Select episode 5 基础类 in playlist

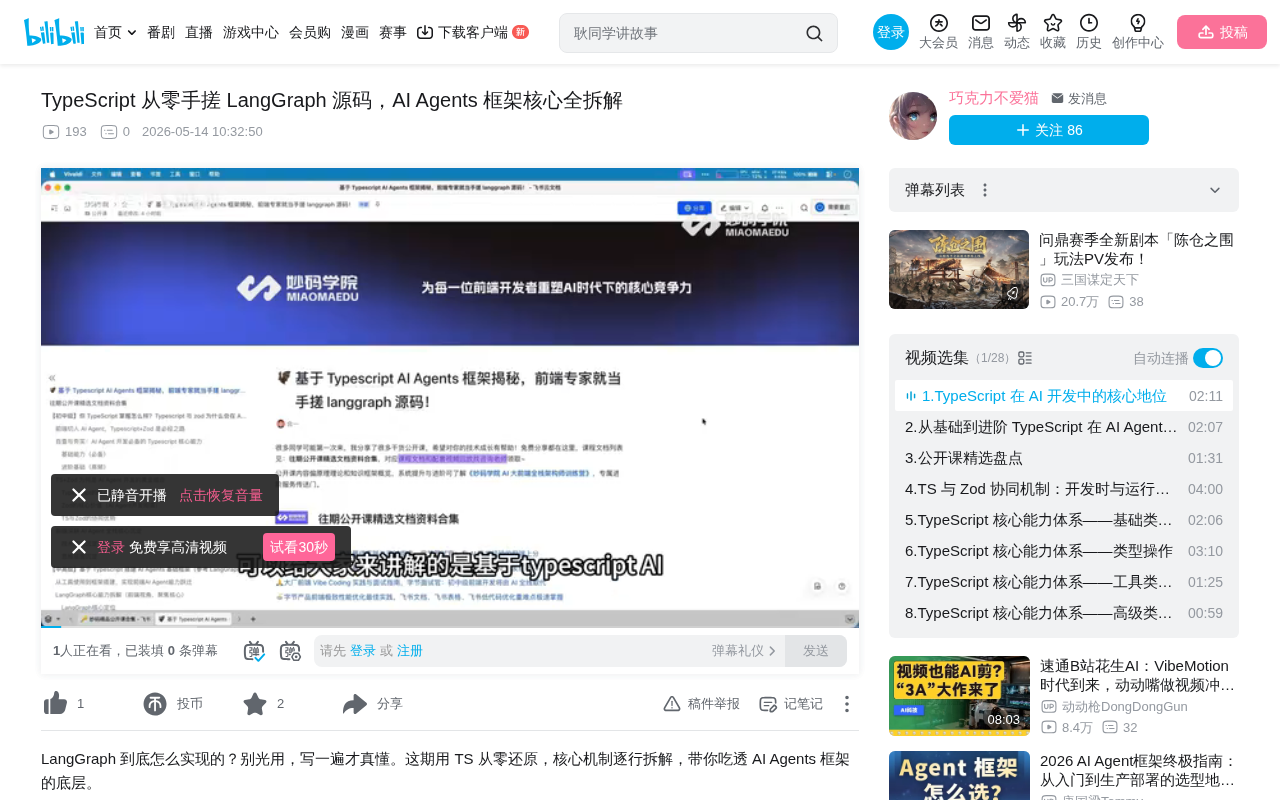coord(1064,520)
